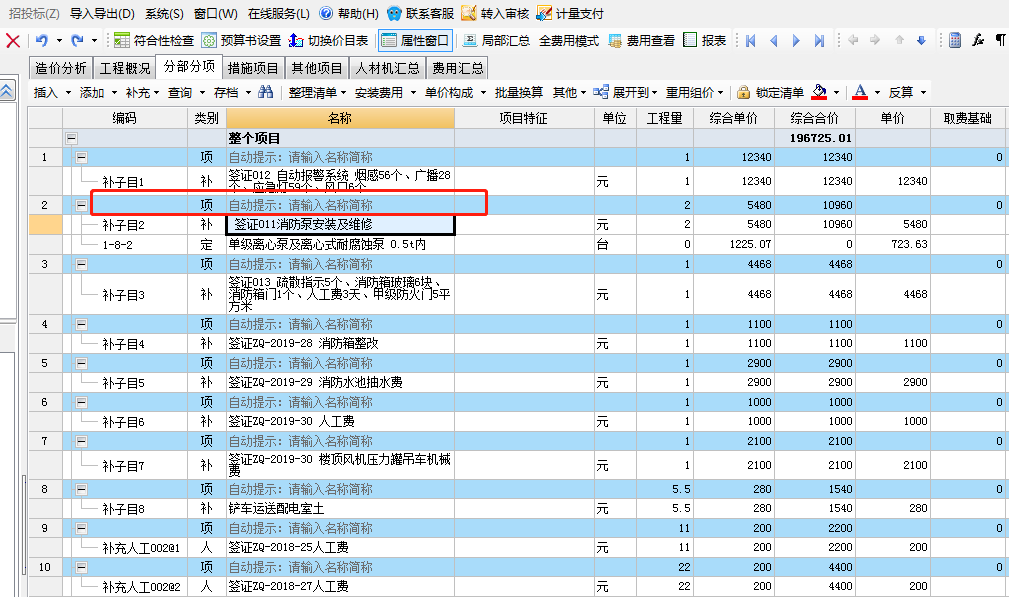Viewport: 1009px width, 597px height.
Task: Run 符合性检查 compliance check
Action: click(154, 41)
